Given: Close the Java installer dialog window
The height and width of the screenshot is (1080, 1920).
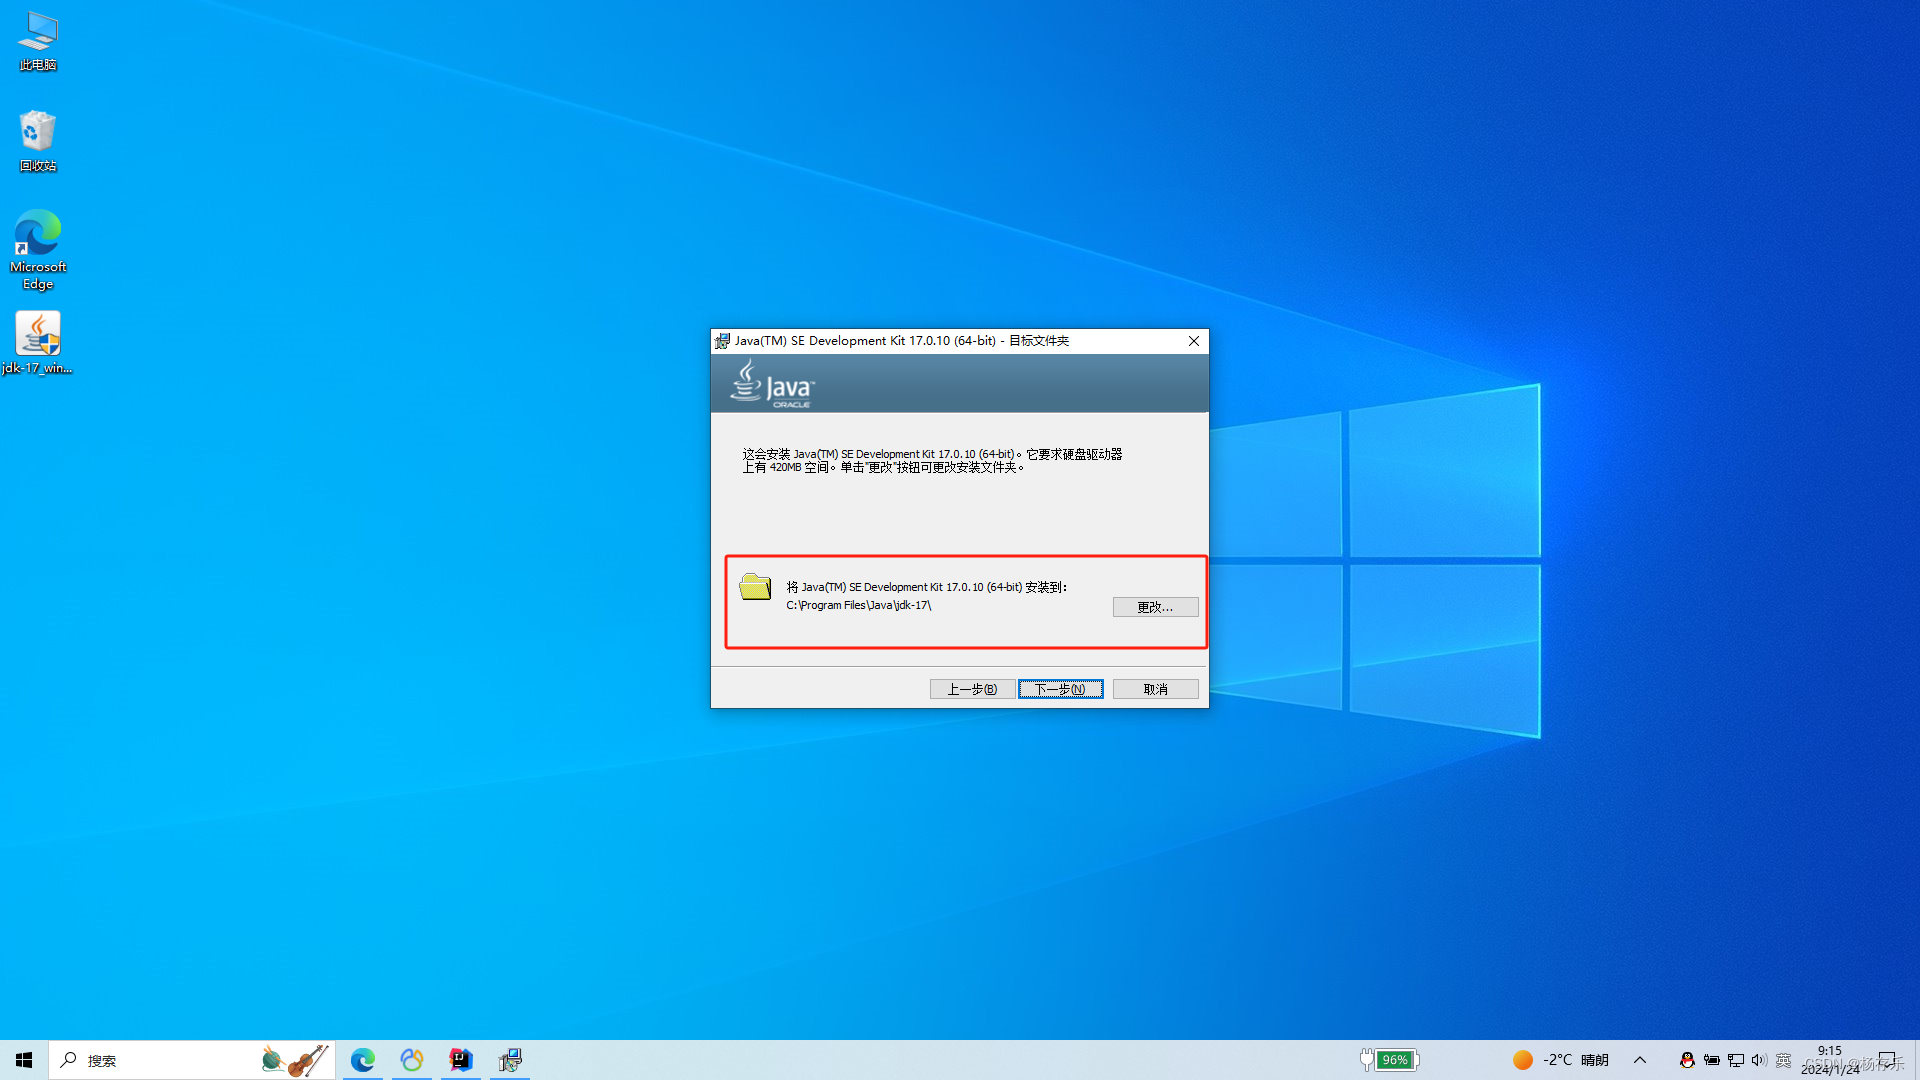Looking at the screenshot, I should [x=1193, y=341].
